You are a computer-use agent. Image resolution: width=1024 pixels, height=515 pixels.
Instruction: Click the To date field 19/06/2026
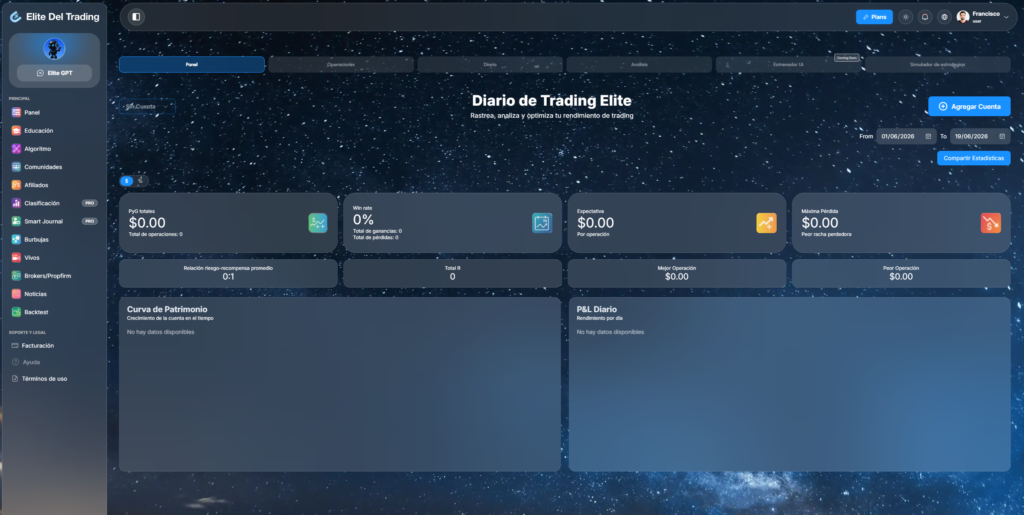[980, 136]
